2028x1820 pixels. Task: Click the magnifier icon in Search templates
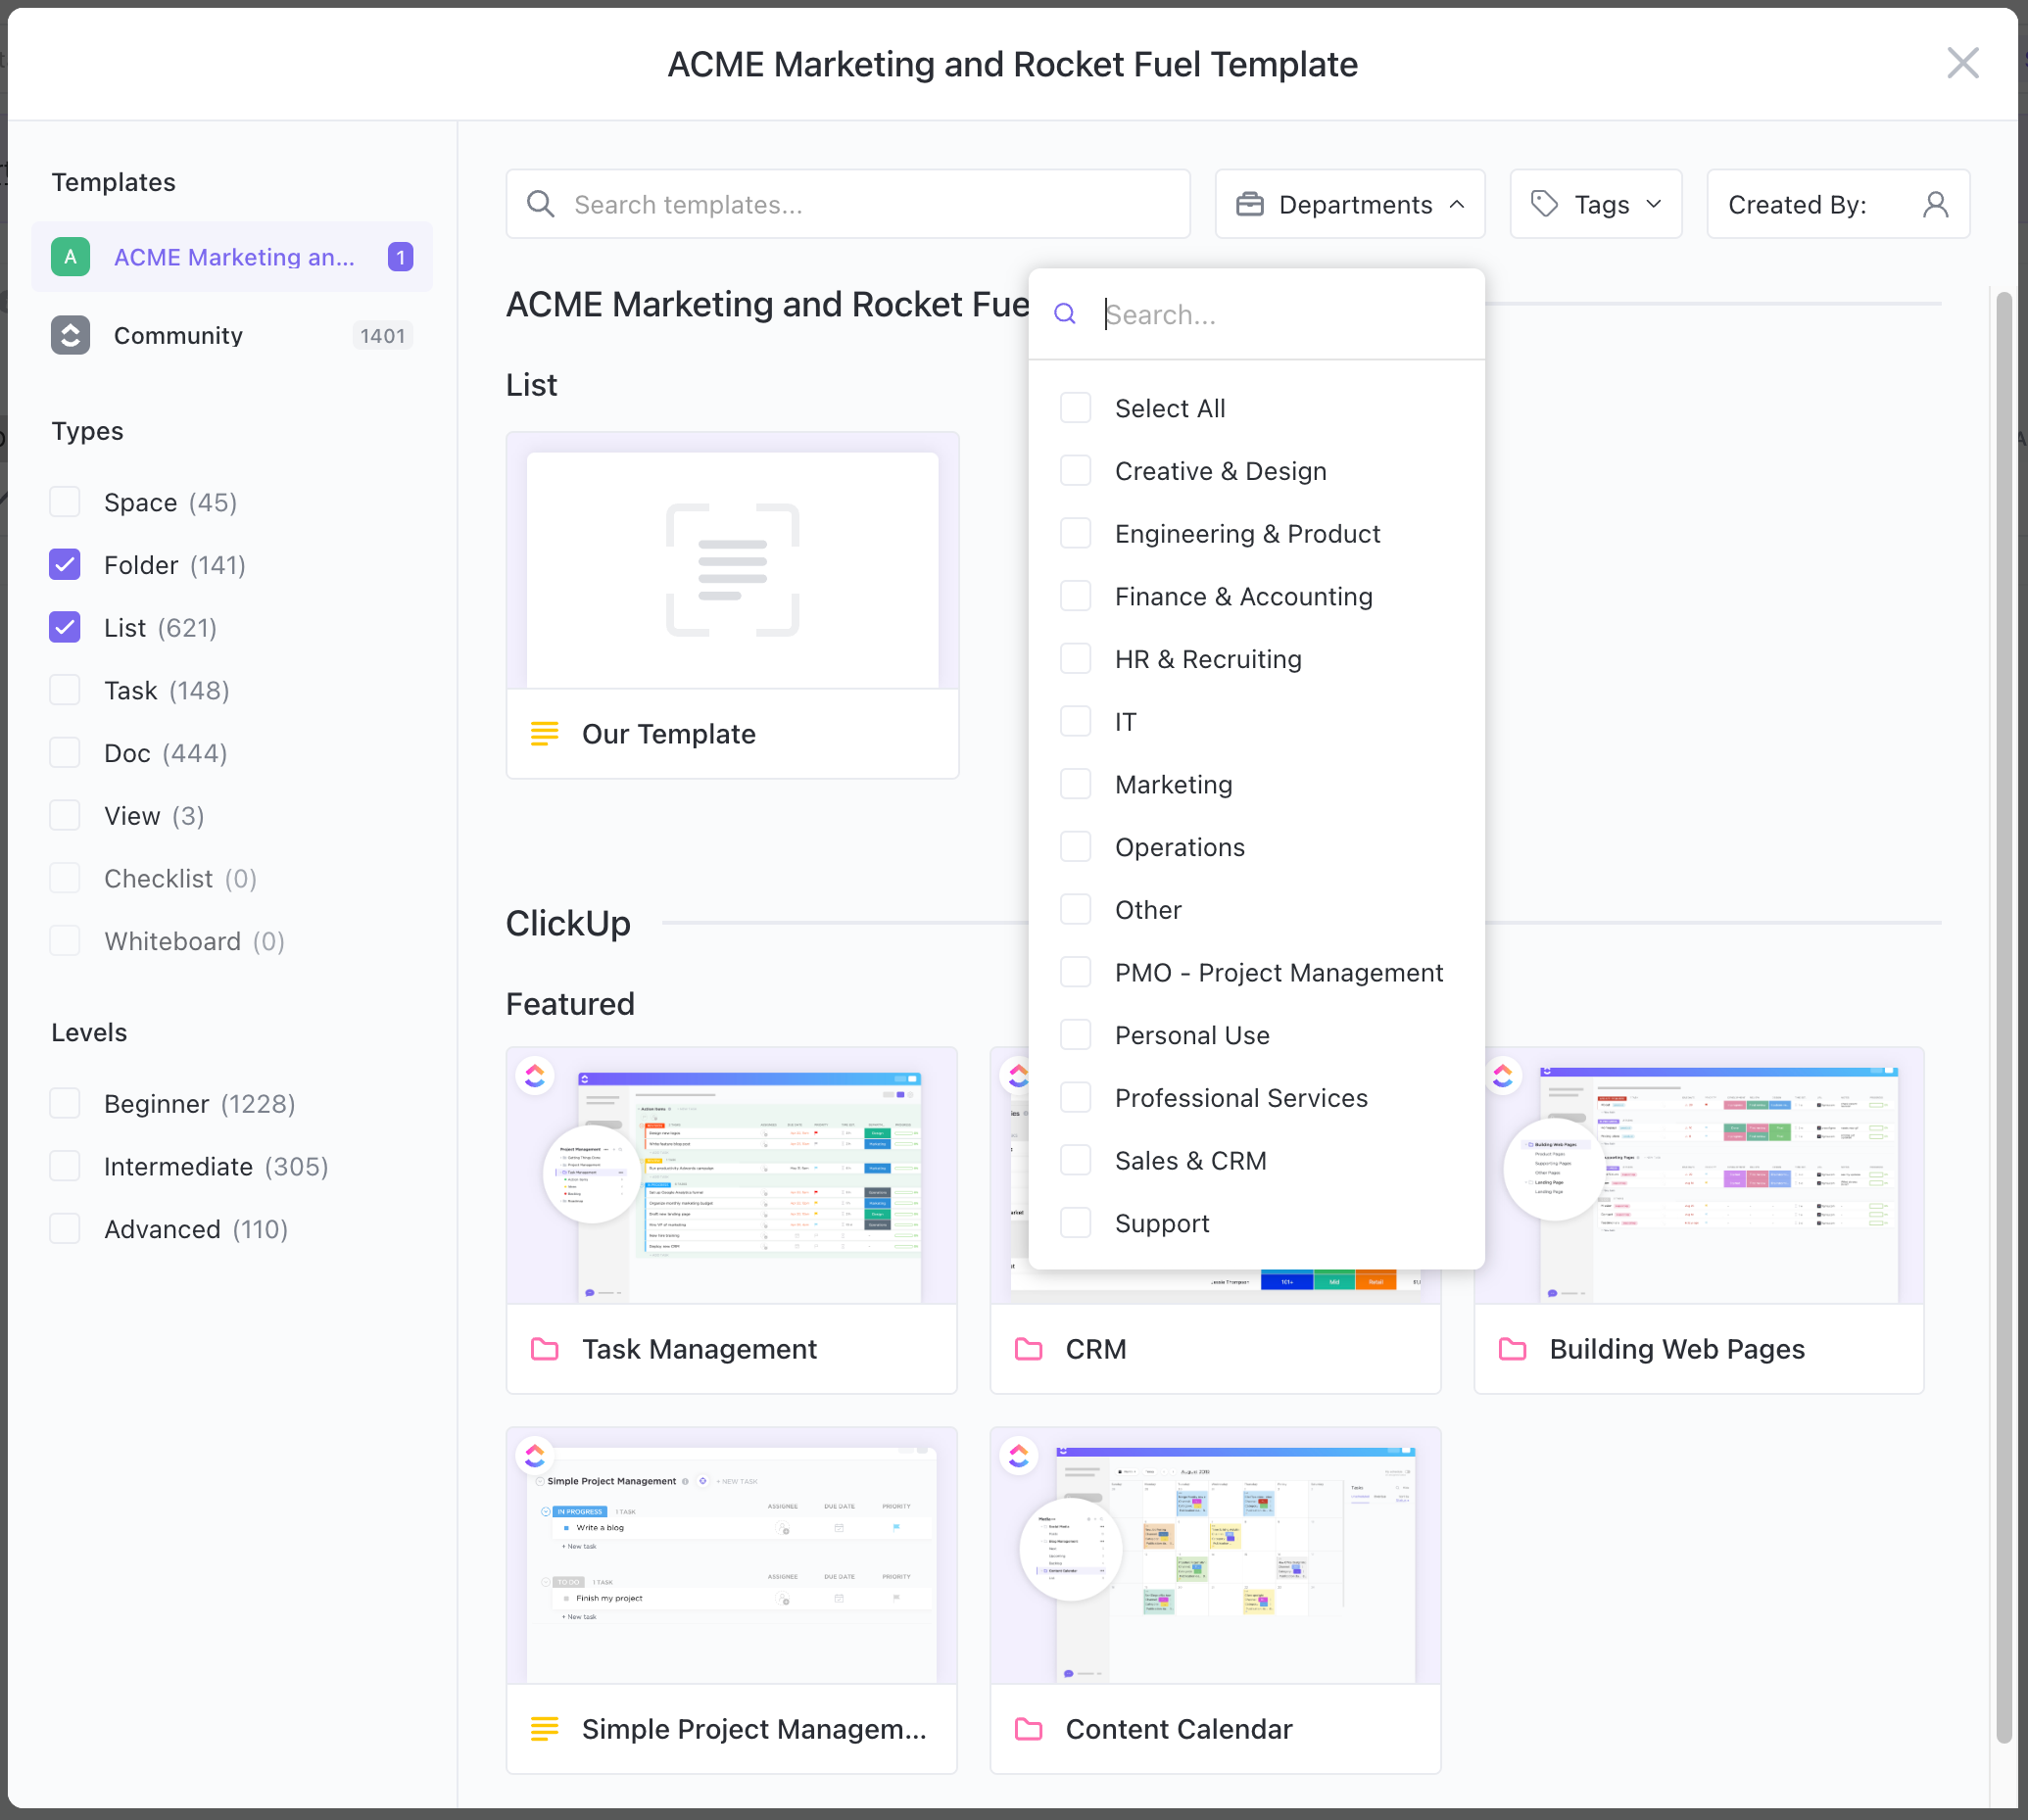541,204
